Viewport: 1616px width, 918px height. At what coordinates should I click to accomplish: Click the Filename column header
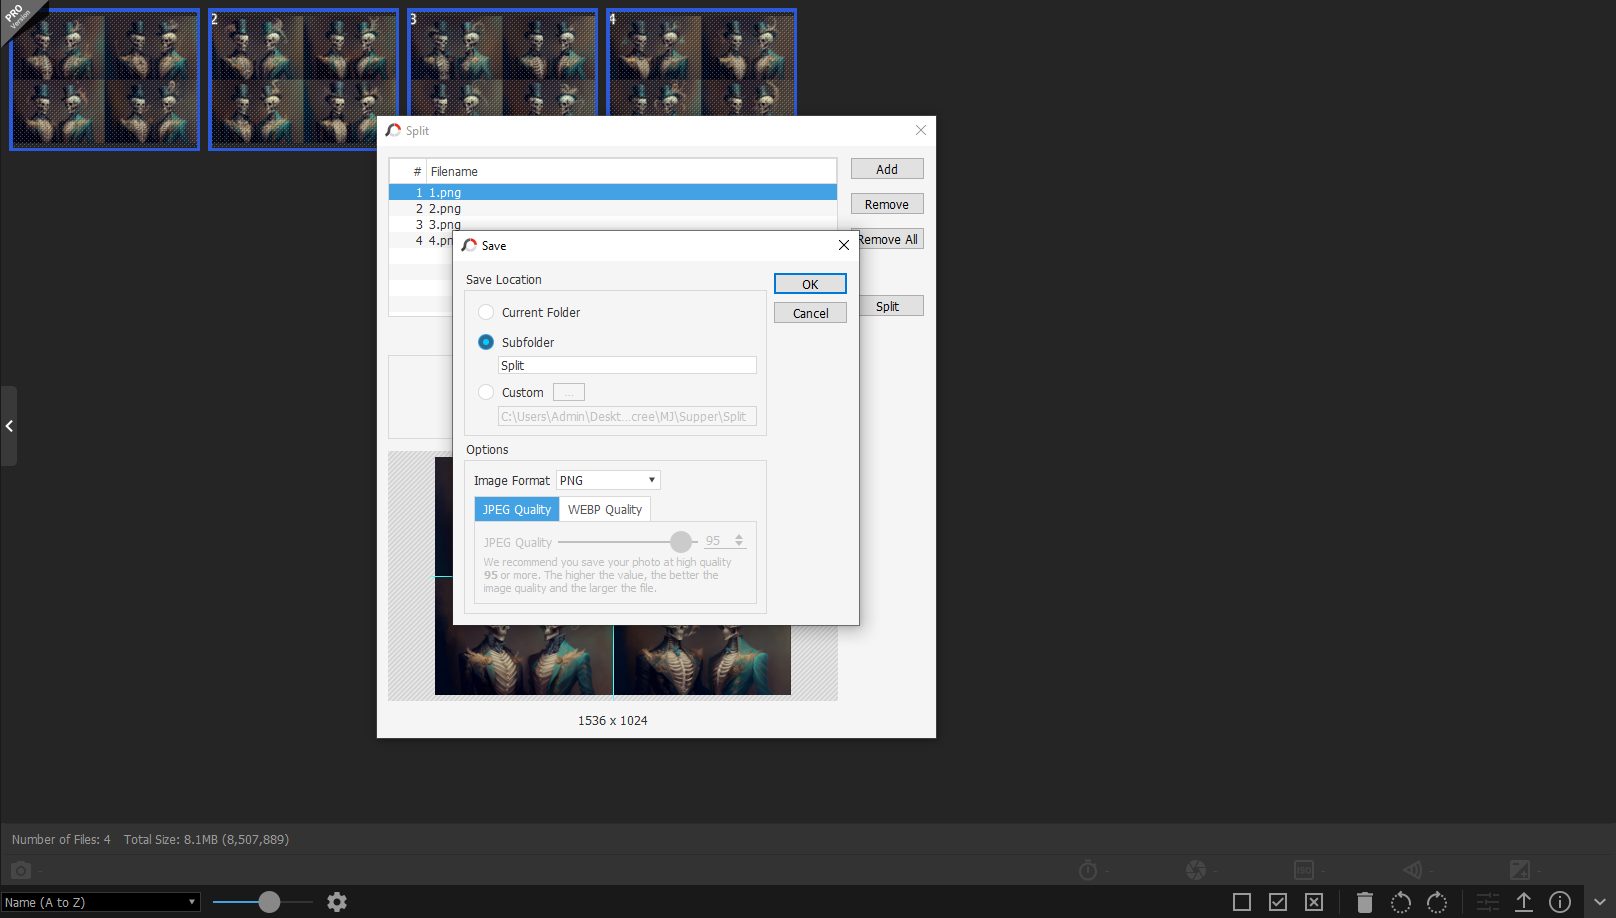click(x=631, y=171)
